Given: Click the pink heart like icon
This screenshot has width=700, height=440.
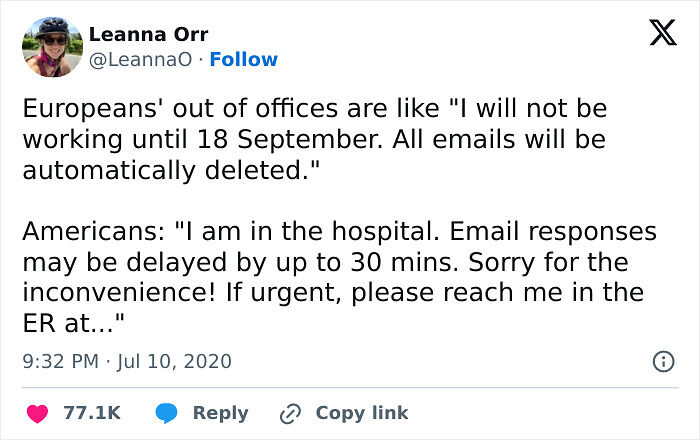Looking at the screenshot, I should [37, 412].
